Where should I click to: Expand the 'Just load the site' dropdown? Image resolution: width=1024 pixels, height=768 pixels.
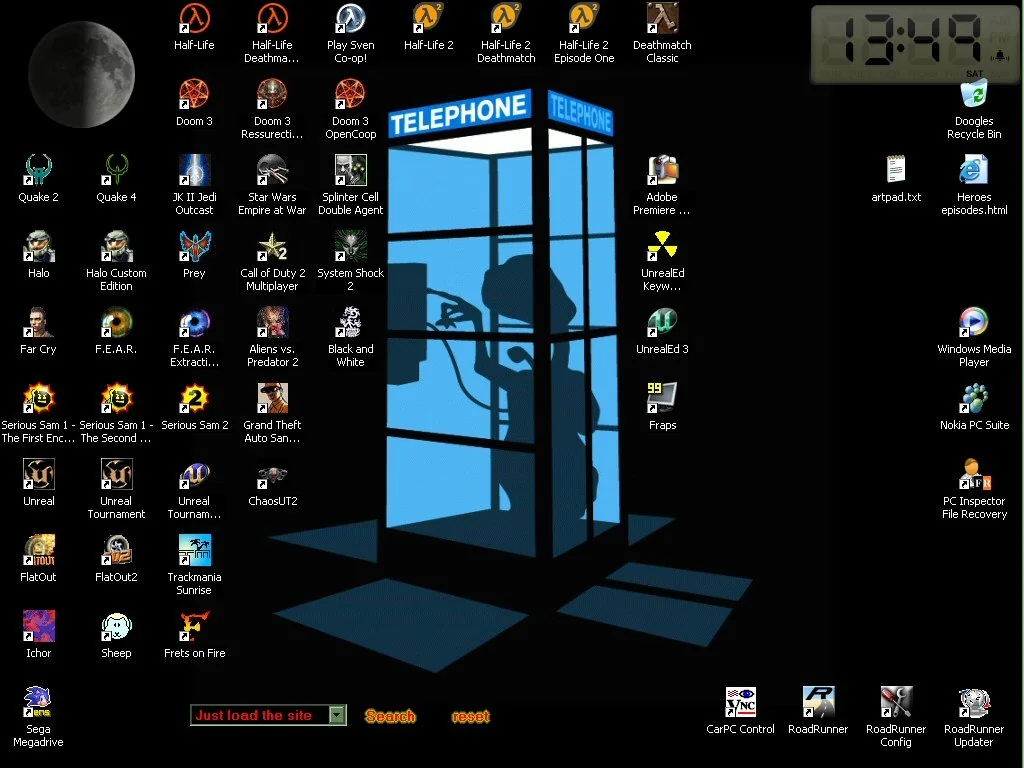pyautogui.click(x=337, y=715)
